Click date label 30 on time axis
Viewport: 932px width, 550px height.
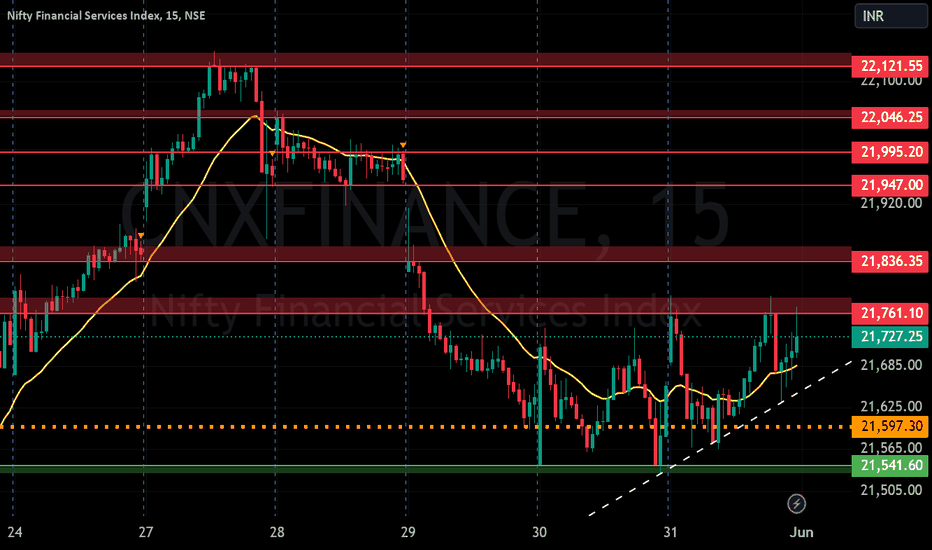pyautogui.click(x=539, y=532)
